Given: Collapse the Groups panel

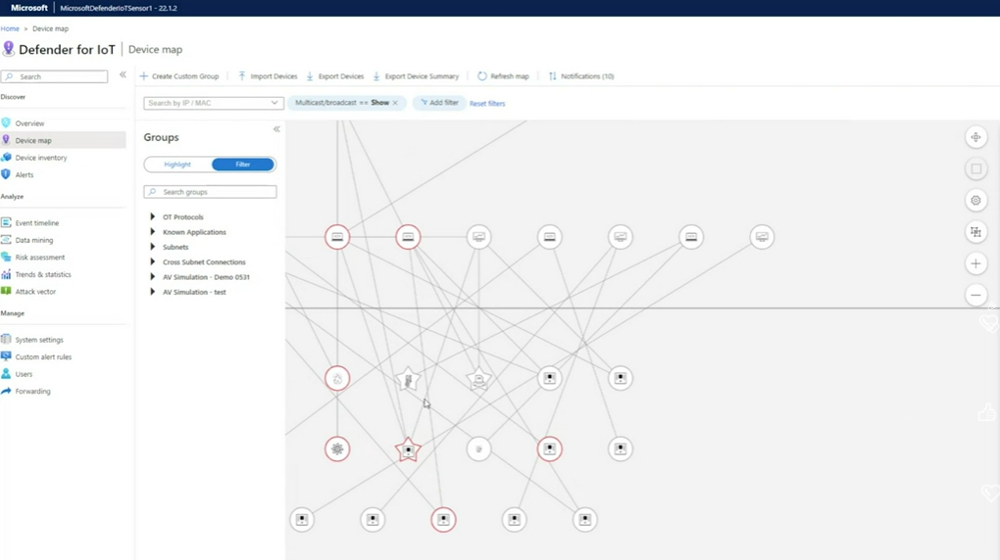Looking at the screenshot, I should click(277, 129).
